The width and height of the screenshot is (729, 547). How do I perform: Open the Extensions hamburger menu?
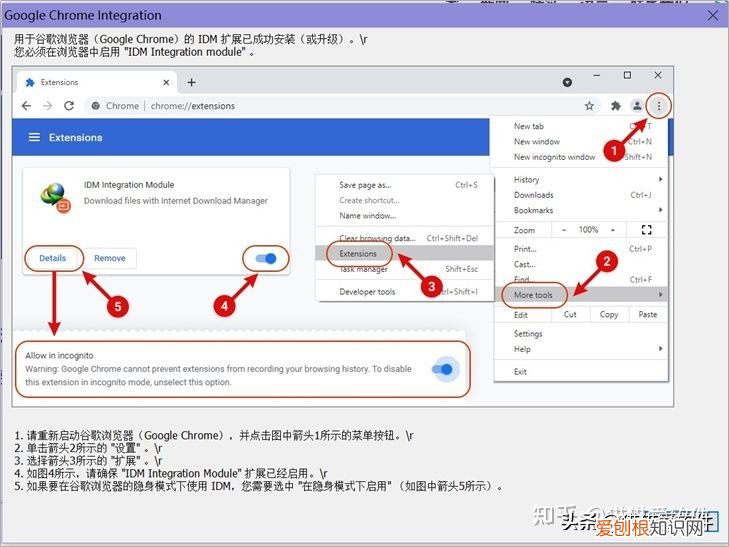tap(34, 138)
